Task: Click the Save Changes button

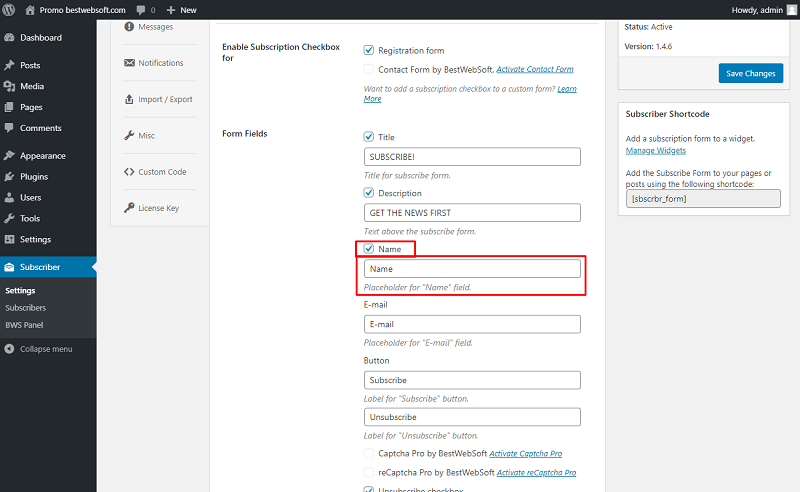Action: click(751, 73)
